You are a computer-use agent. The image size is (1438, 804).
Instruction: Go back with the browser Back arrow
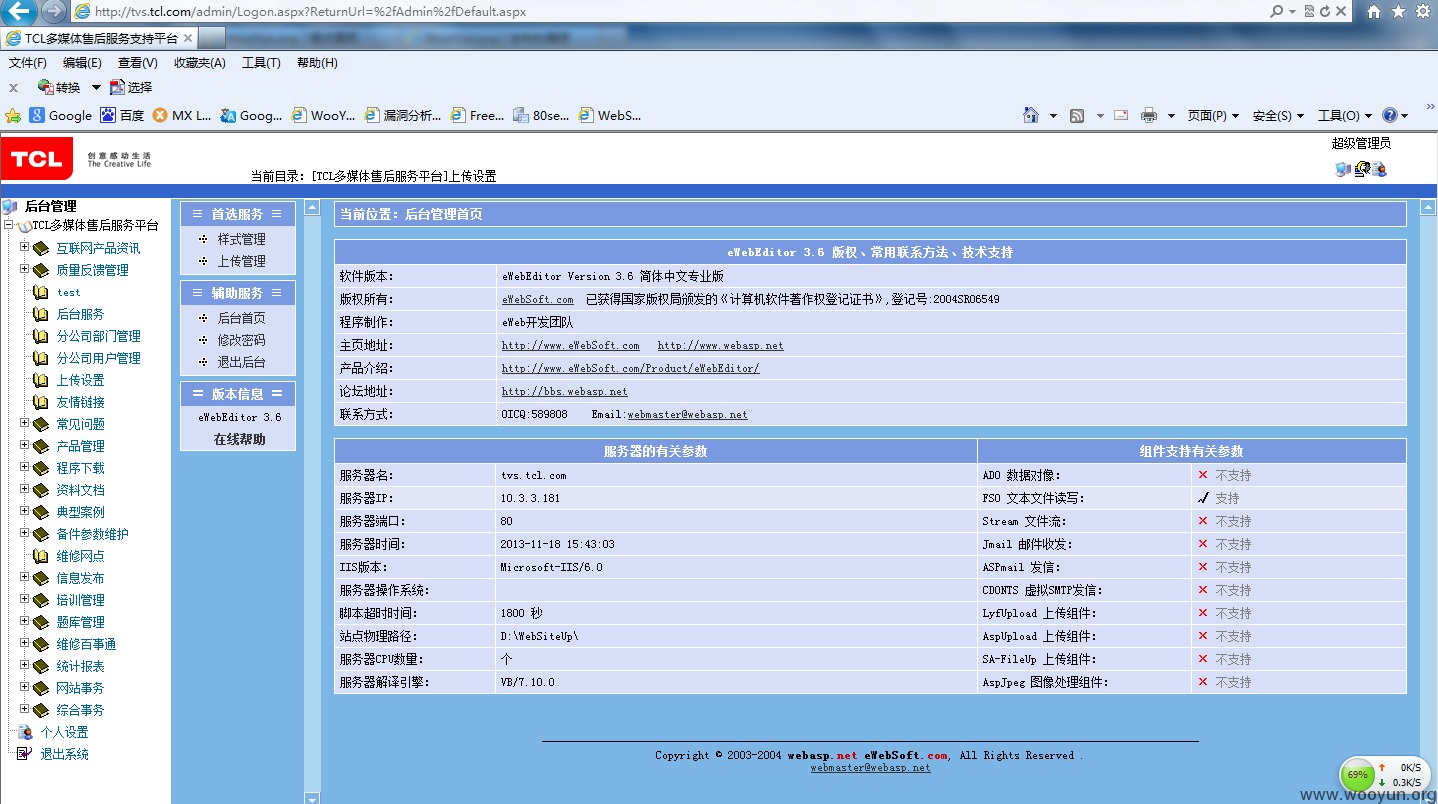[18, 12]
